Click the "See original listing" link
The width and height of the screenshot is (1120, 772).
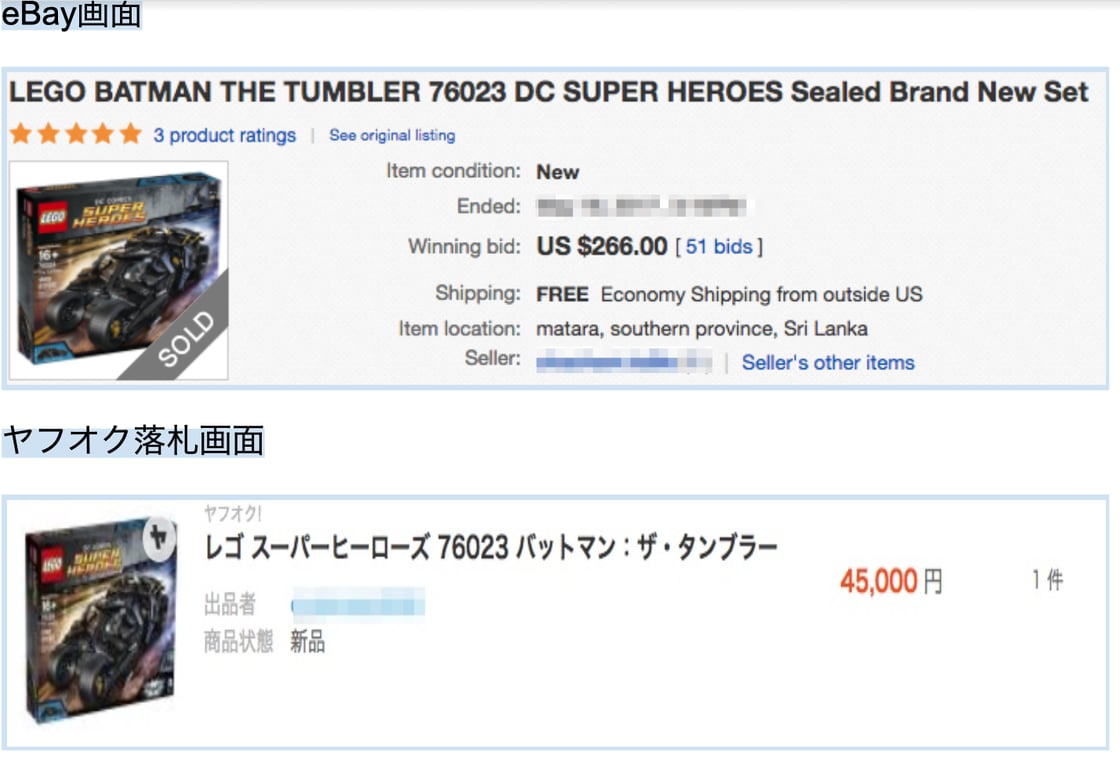click(x=392, y=136)
